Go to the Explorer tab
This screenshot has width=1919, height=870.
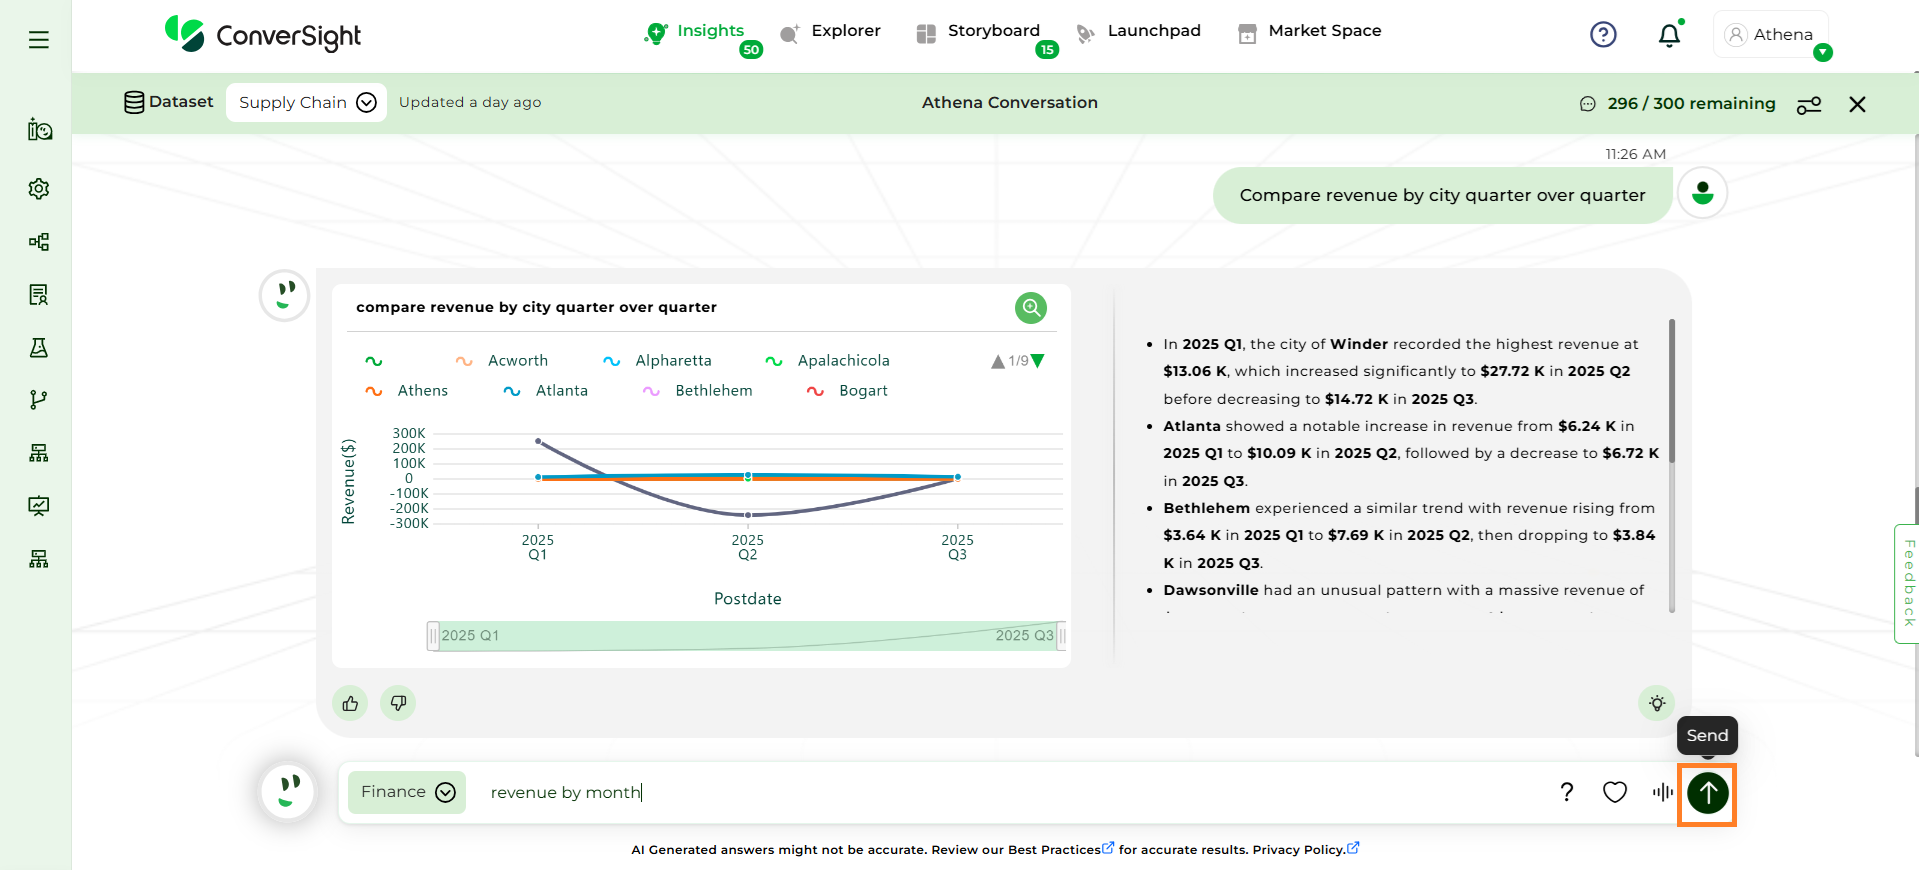click(831, 31)
